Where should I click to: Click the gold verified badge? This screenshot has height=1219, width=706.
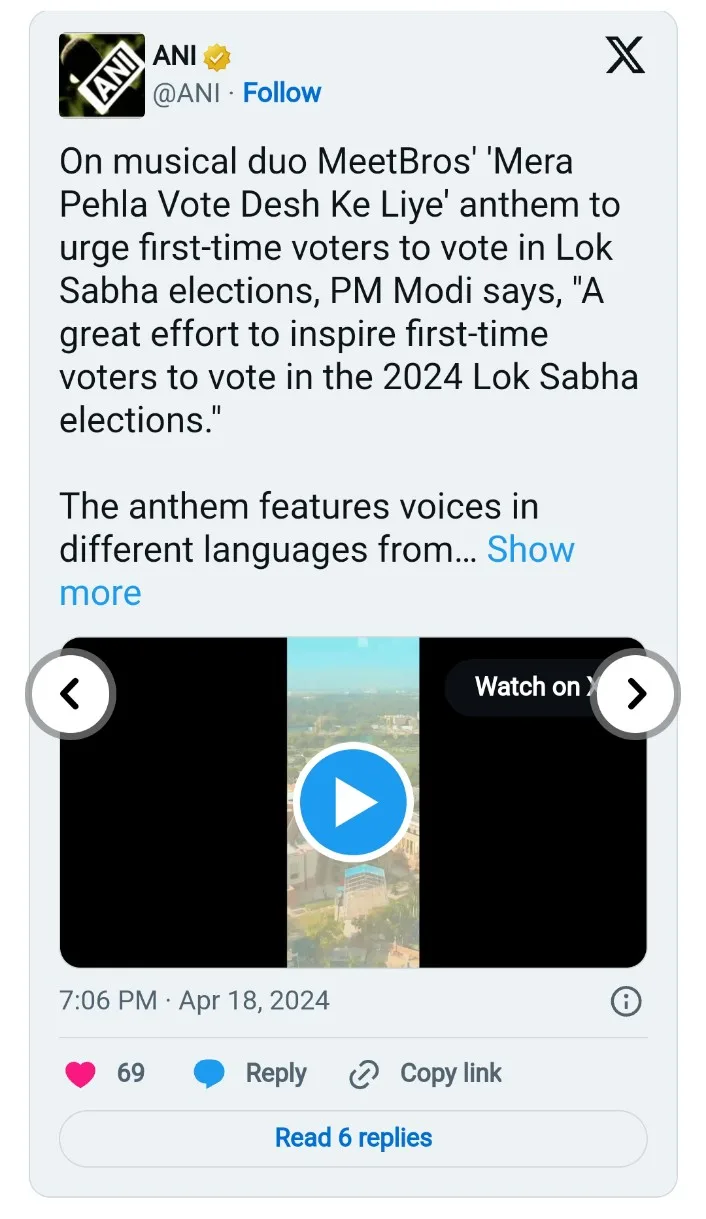[217, 58]
